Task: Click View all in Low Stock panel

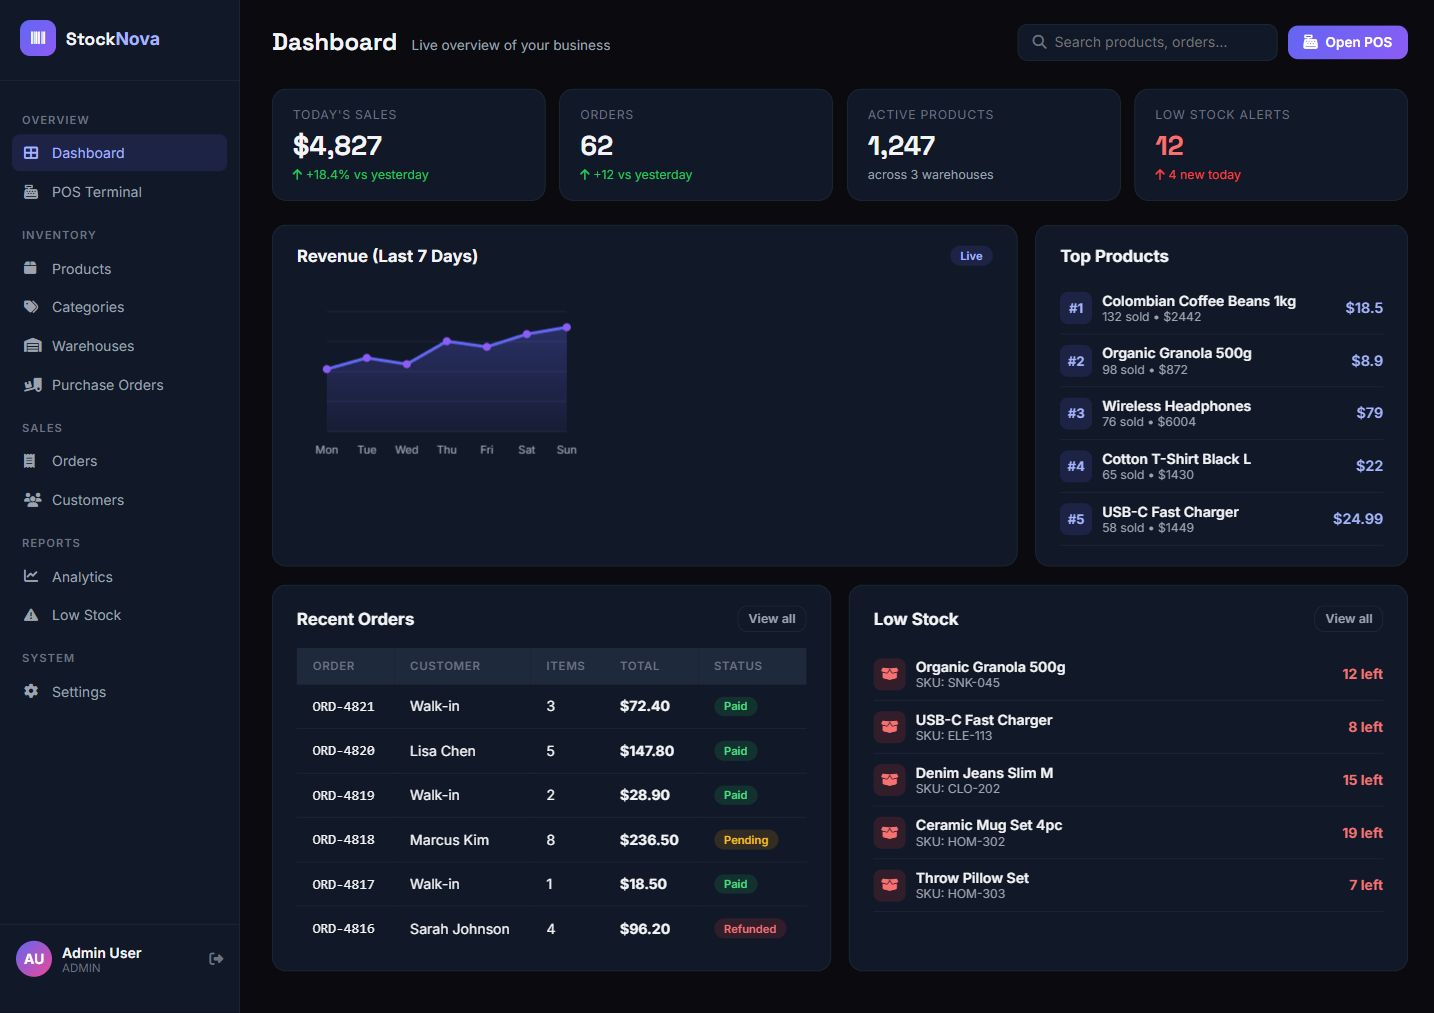Action: 1348,619
